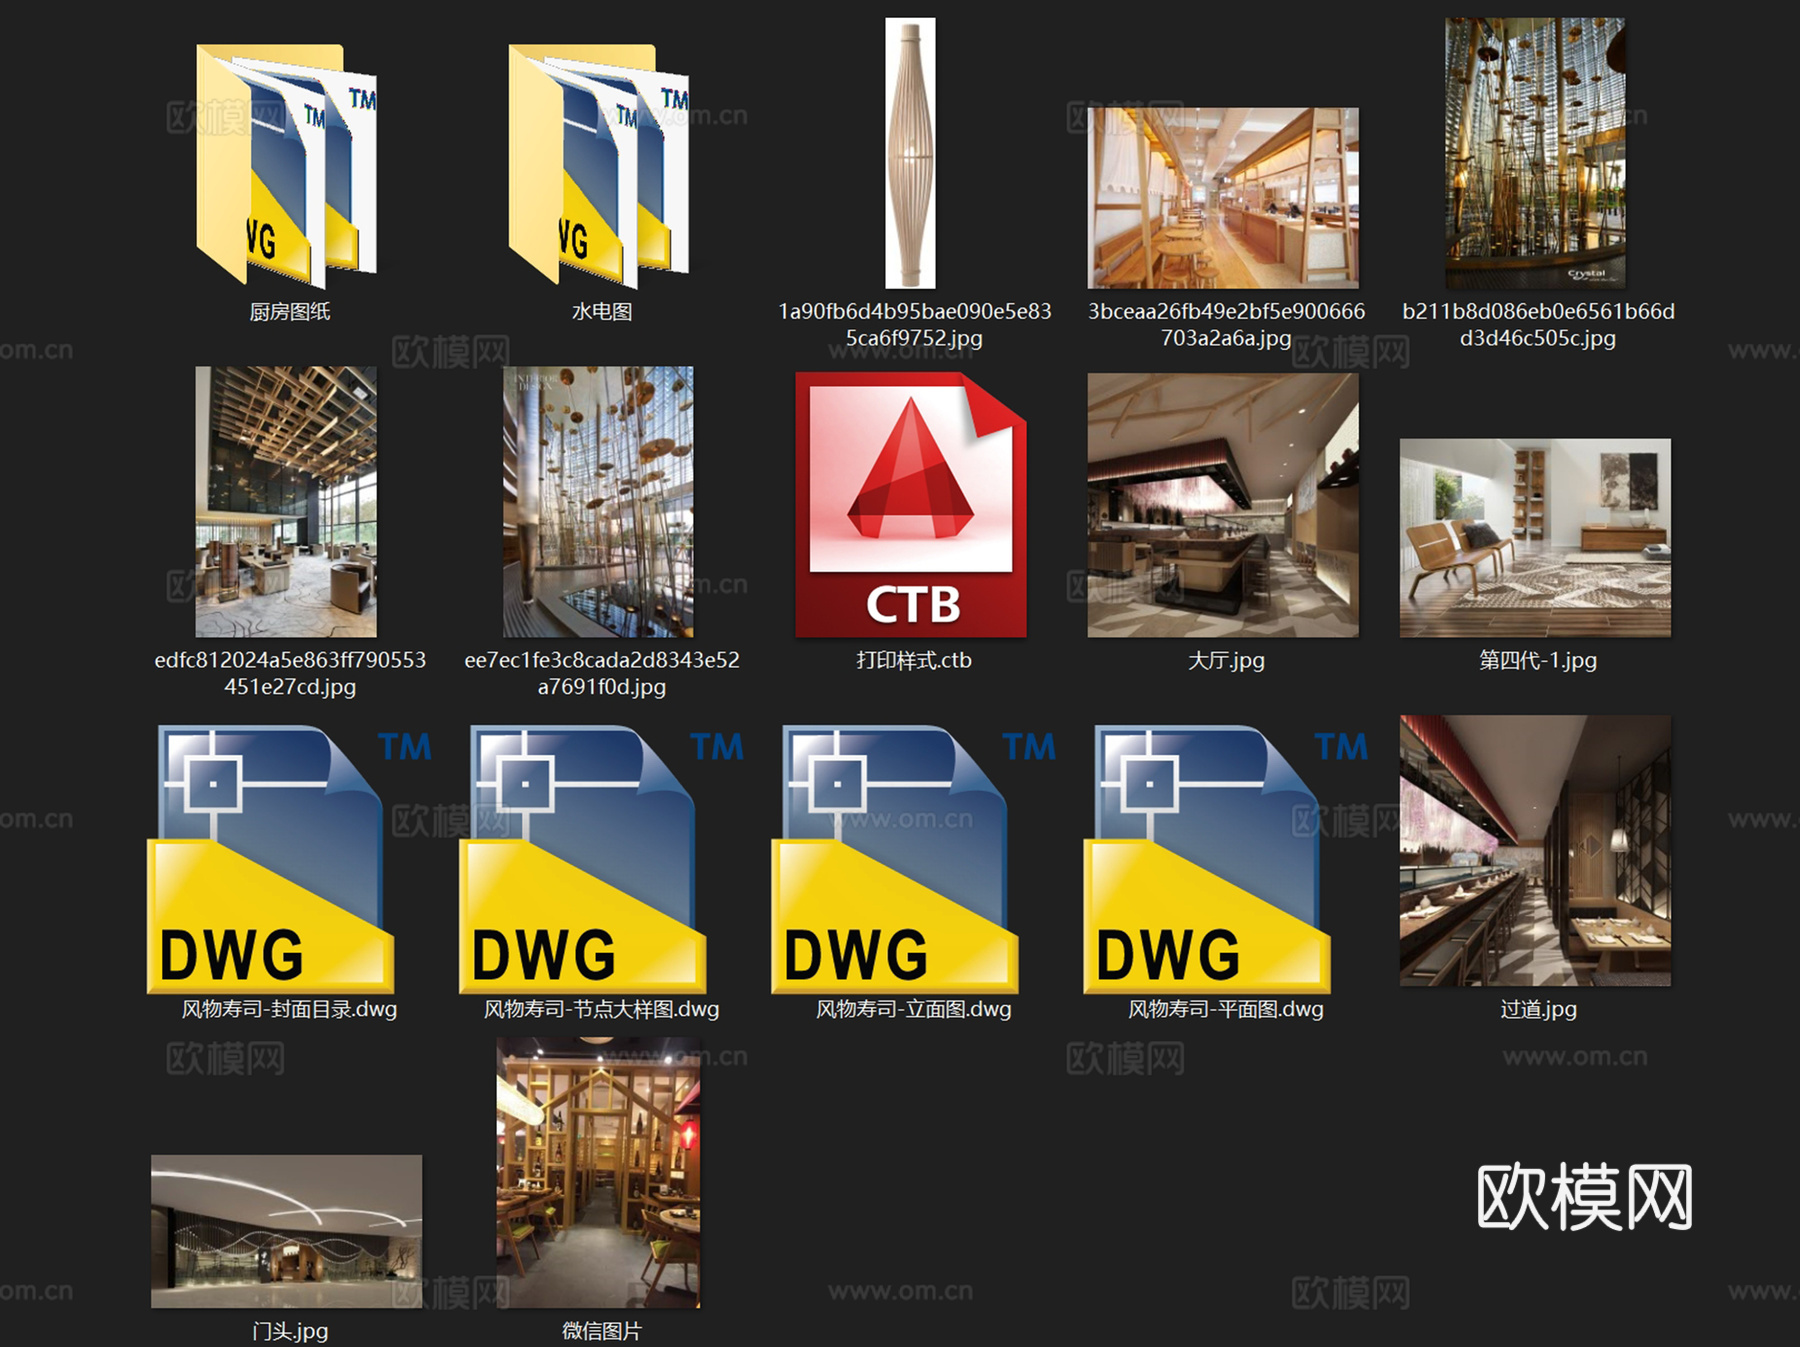
Task: Click the file name 风物寿司-封面目录.dwg
Action: coord(290,1009)
